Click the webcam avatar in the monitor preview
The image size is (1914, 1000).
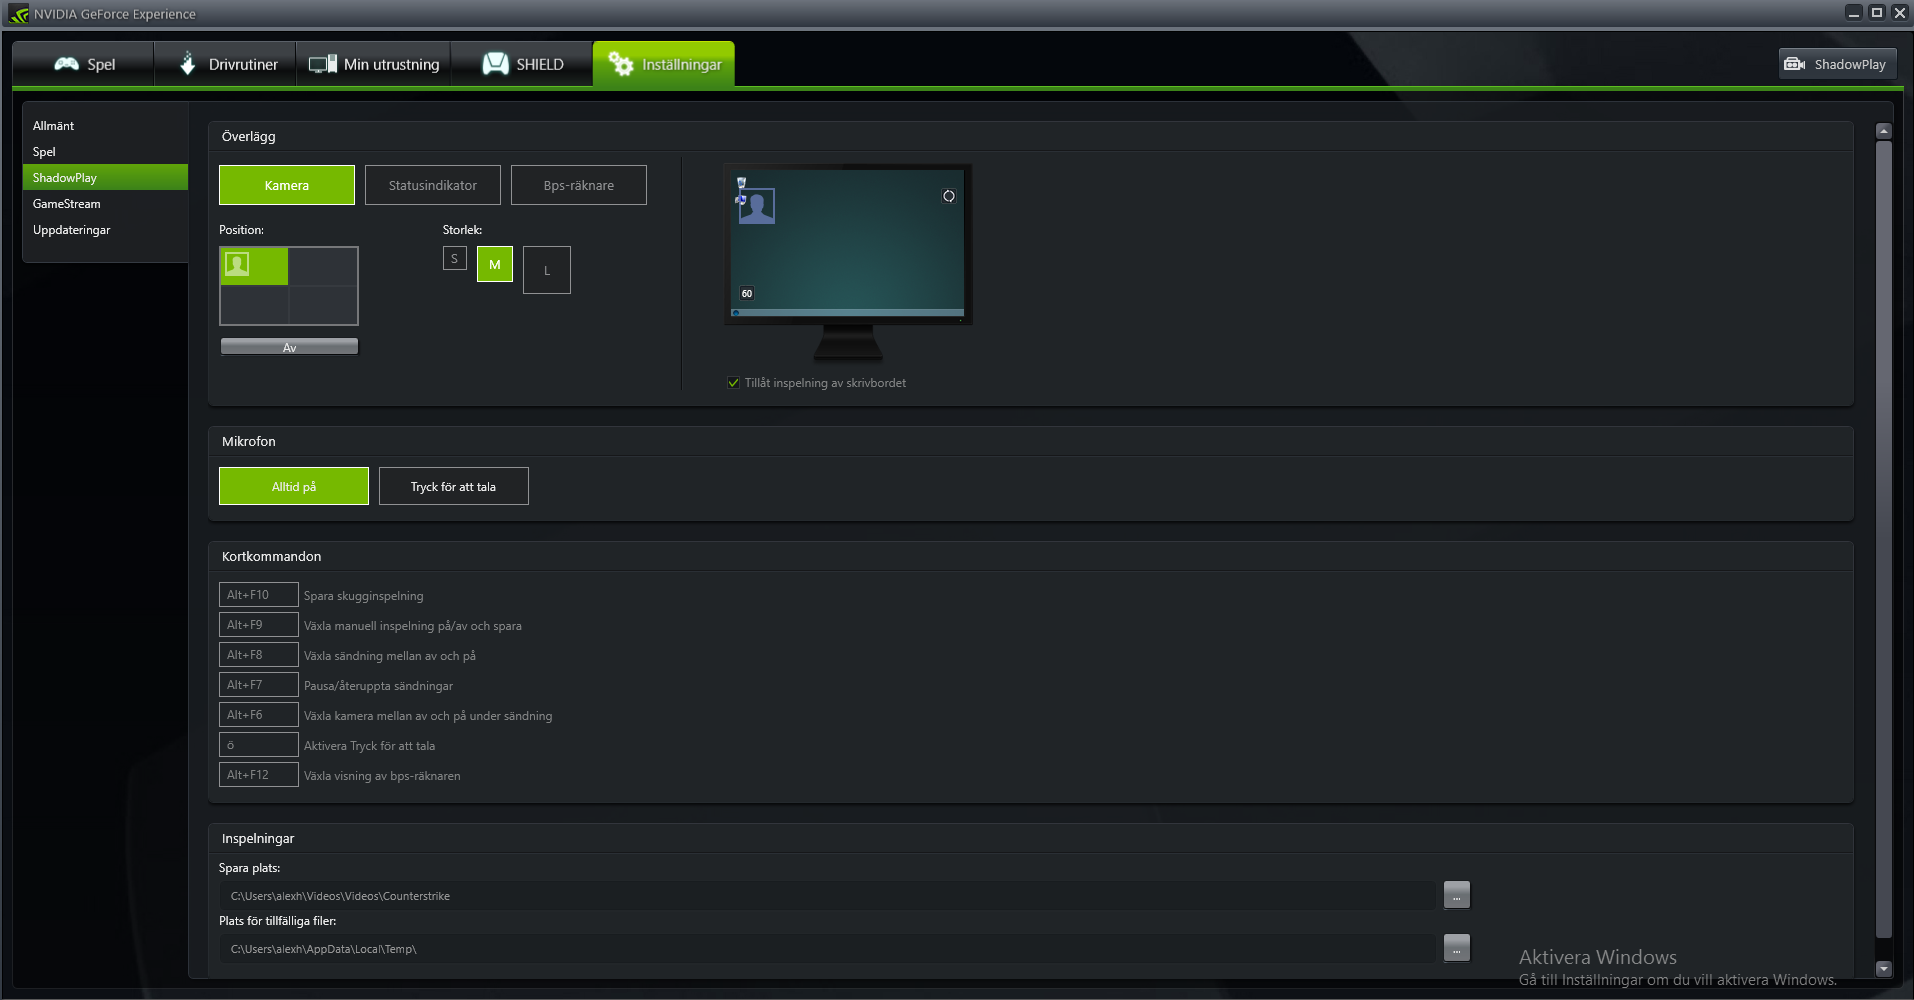[x=757, y=206]
